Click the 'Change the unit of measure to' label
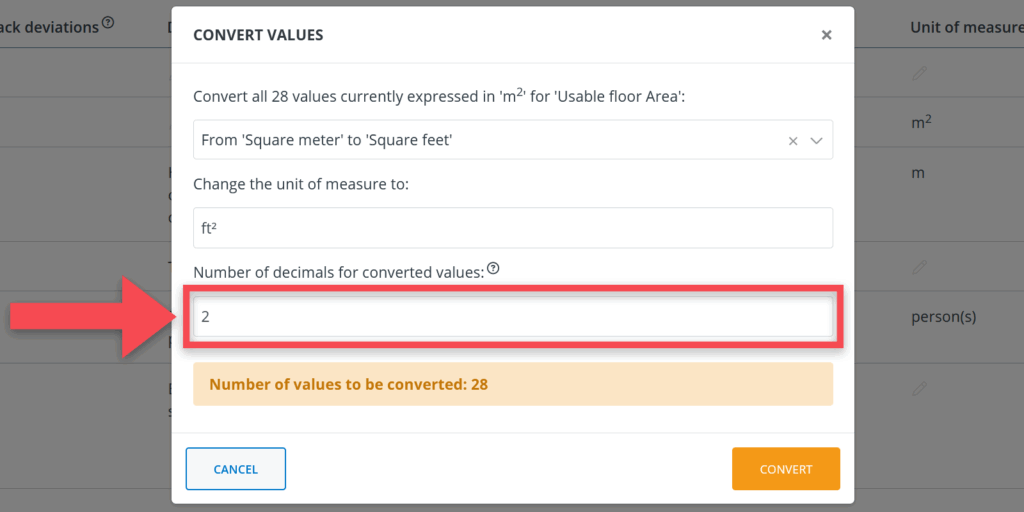The width and height of the screenshot is (1024, 512). (289, 183)
